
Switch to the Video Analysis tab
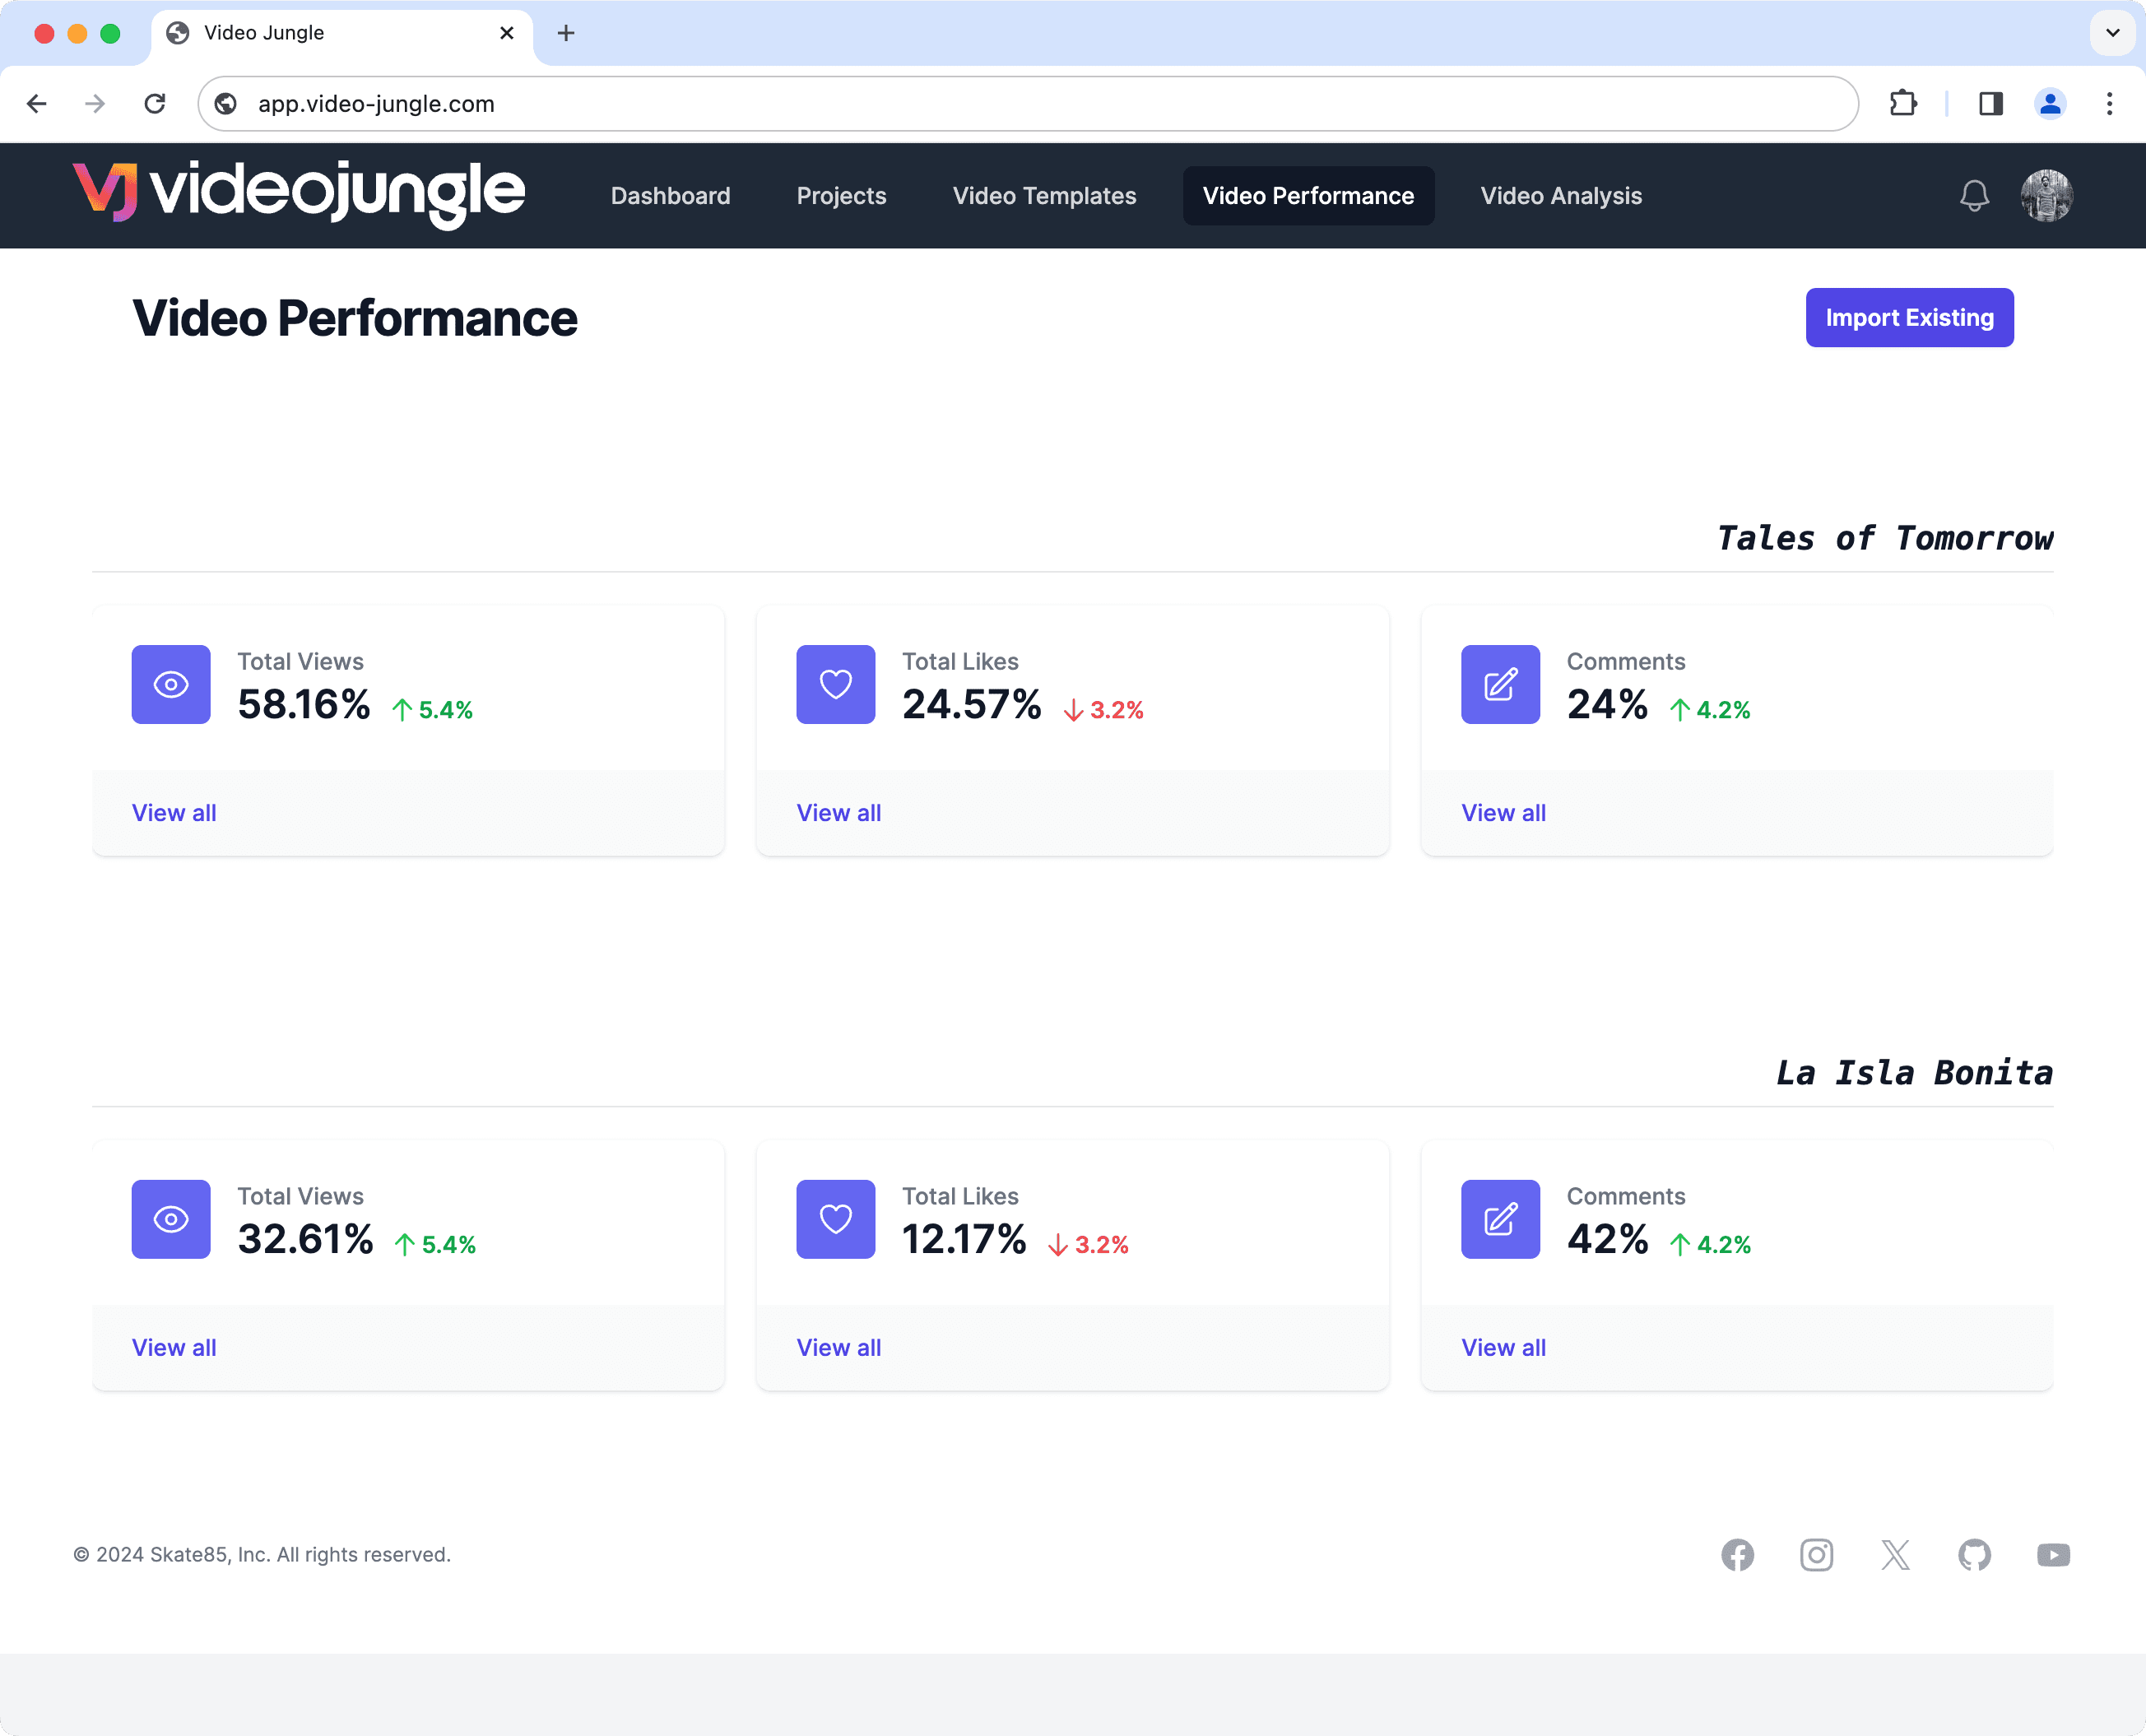(x=1560, y=196)
